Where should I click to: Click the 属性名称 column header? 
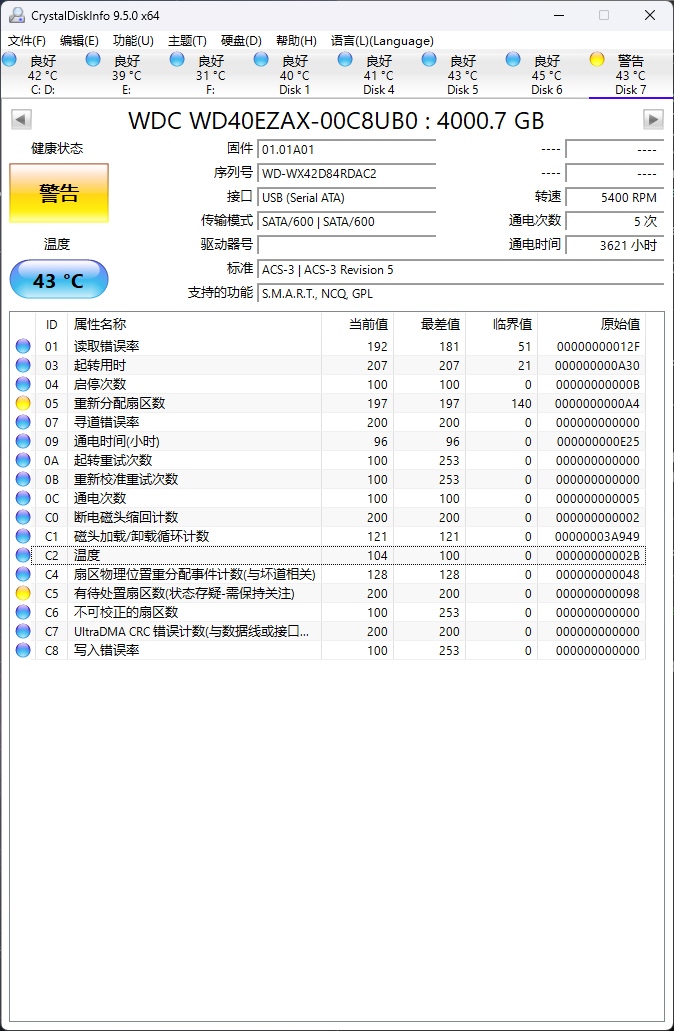pyautogui.click(x=194, y=324)
